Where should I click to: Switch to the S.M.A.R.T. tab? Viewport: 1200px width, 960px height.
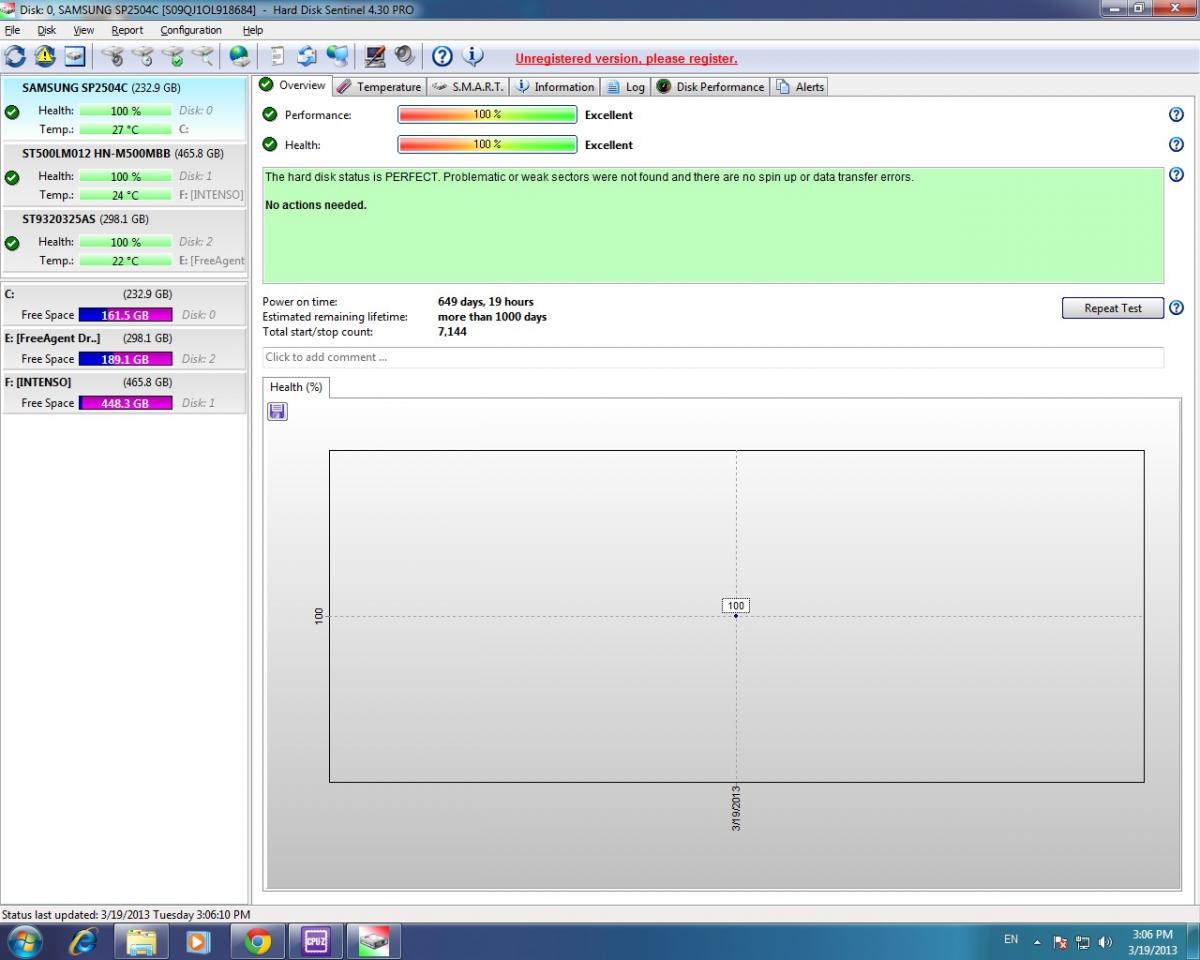[x=468, y=87]
